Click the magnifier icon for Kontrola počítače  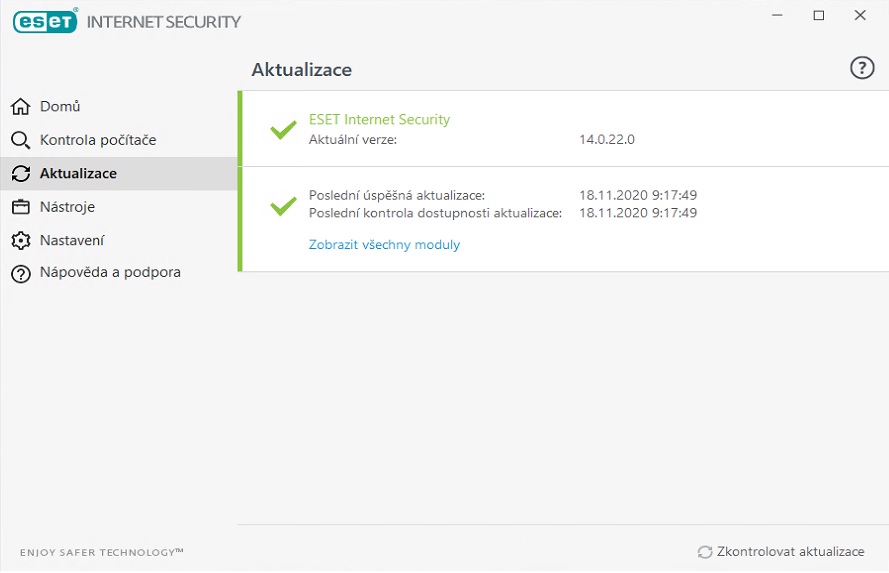tap(20, 140)
